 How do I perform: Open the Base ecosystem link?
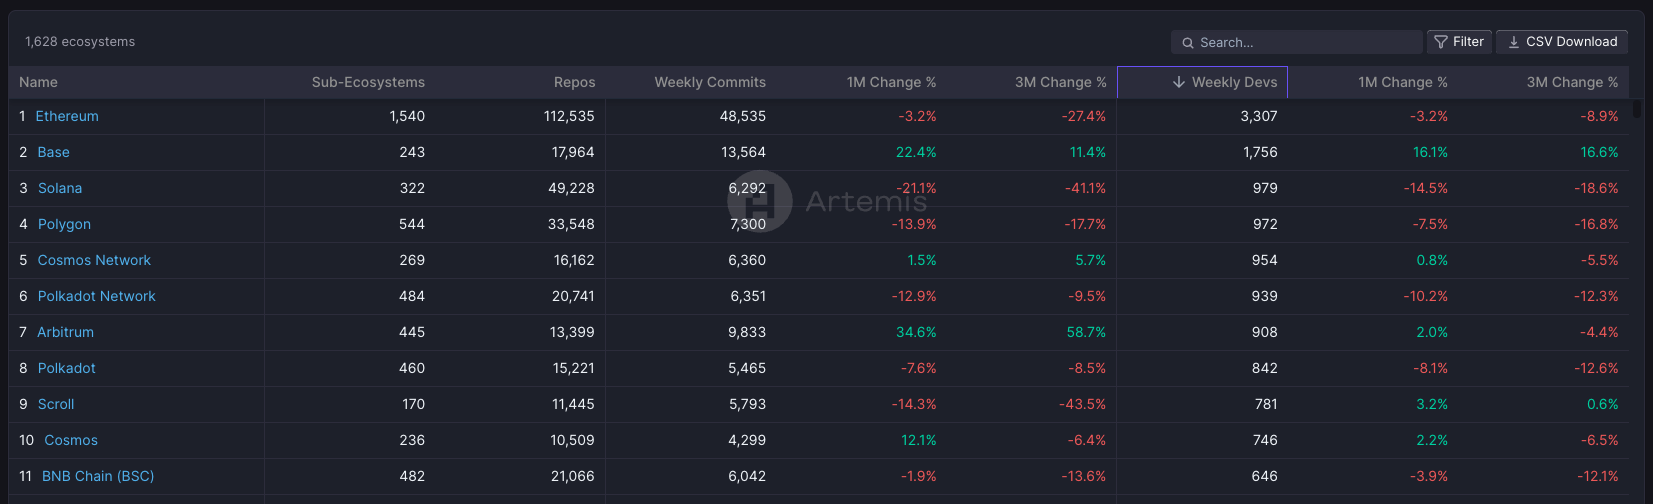pyautogui.click(x=53, y=152)
